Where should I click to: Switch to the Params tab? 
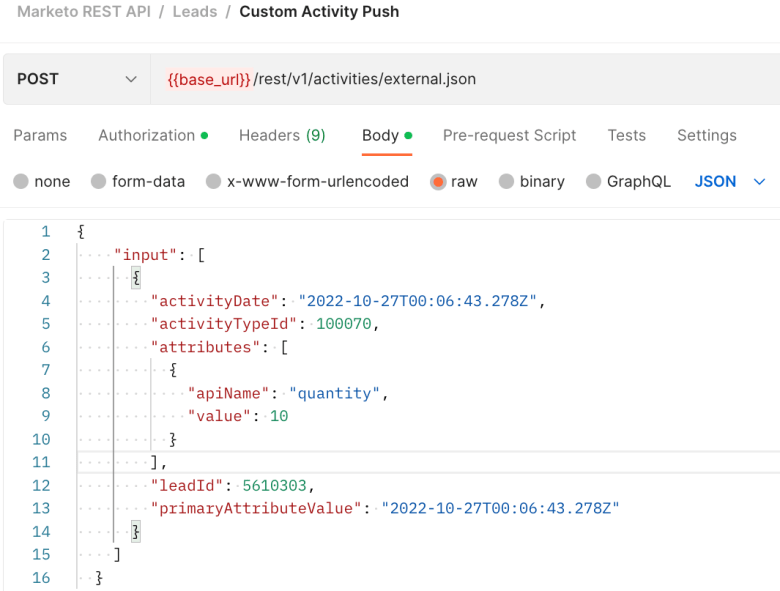point(40,135)
